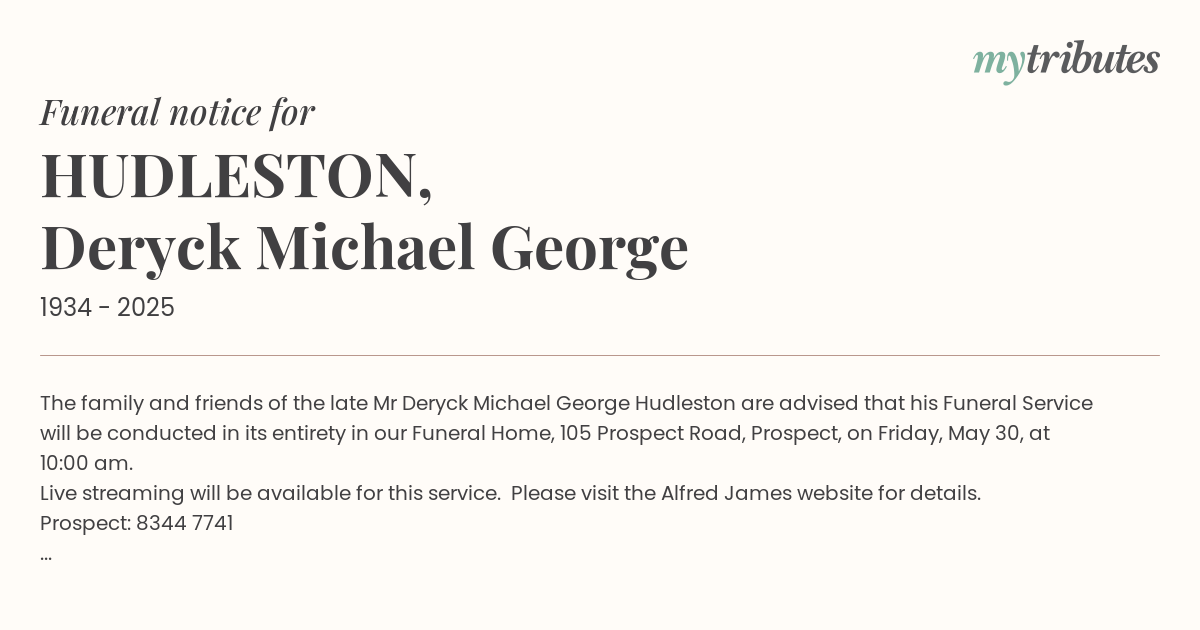Click the "Prospect:" label before phone number
This screenshot has width=1200, height=630.
point(86,523)
